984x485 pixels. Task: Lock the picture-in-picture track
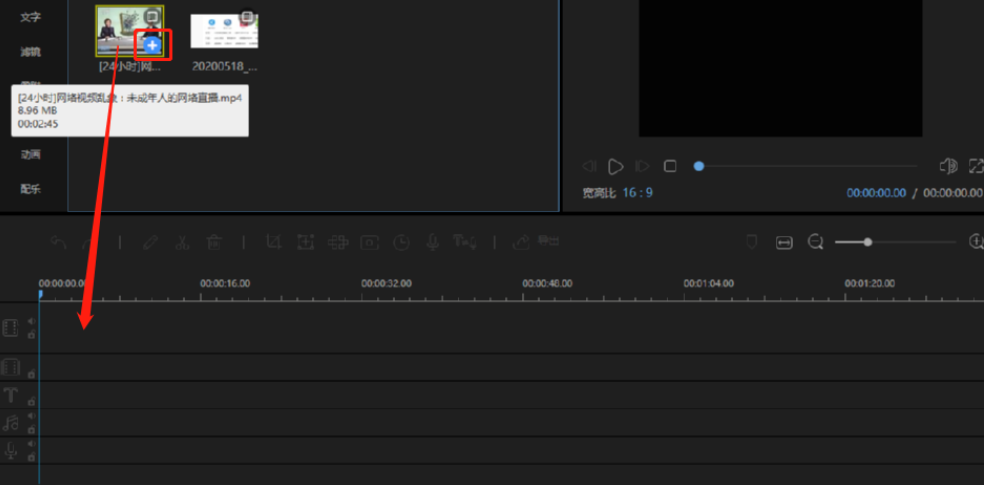[31, 374]
